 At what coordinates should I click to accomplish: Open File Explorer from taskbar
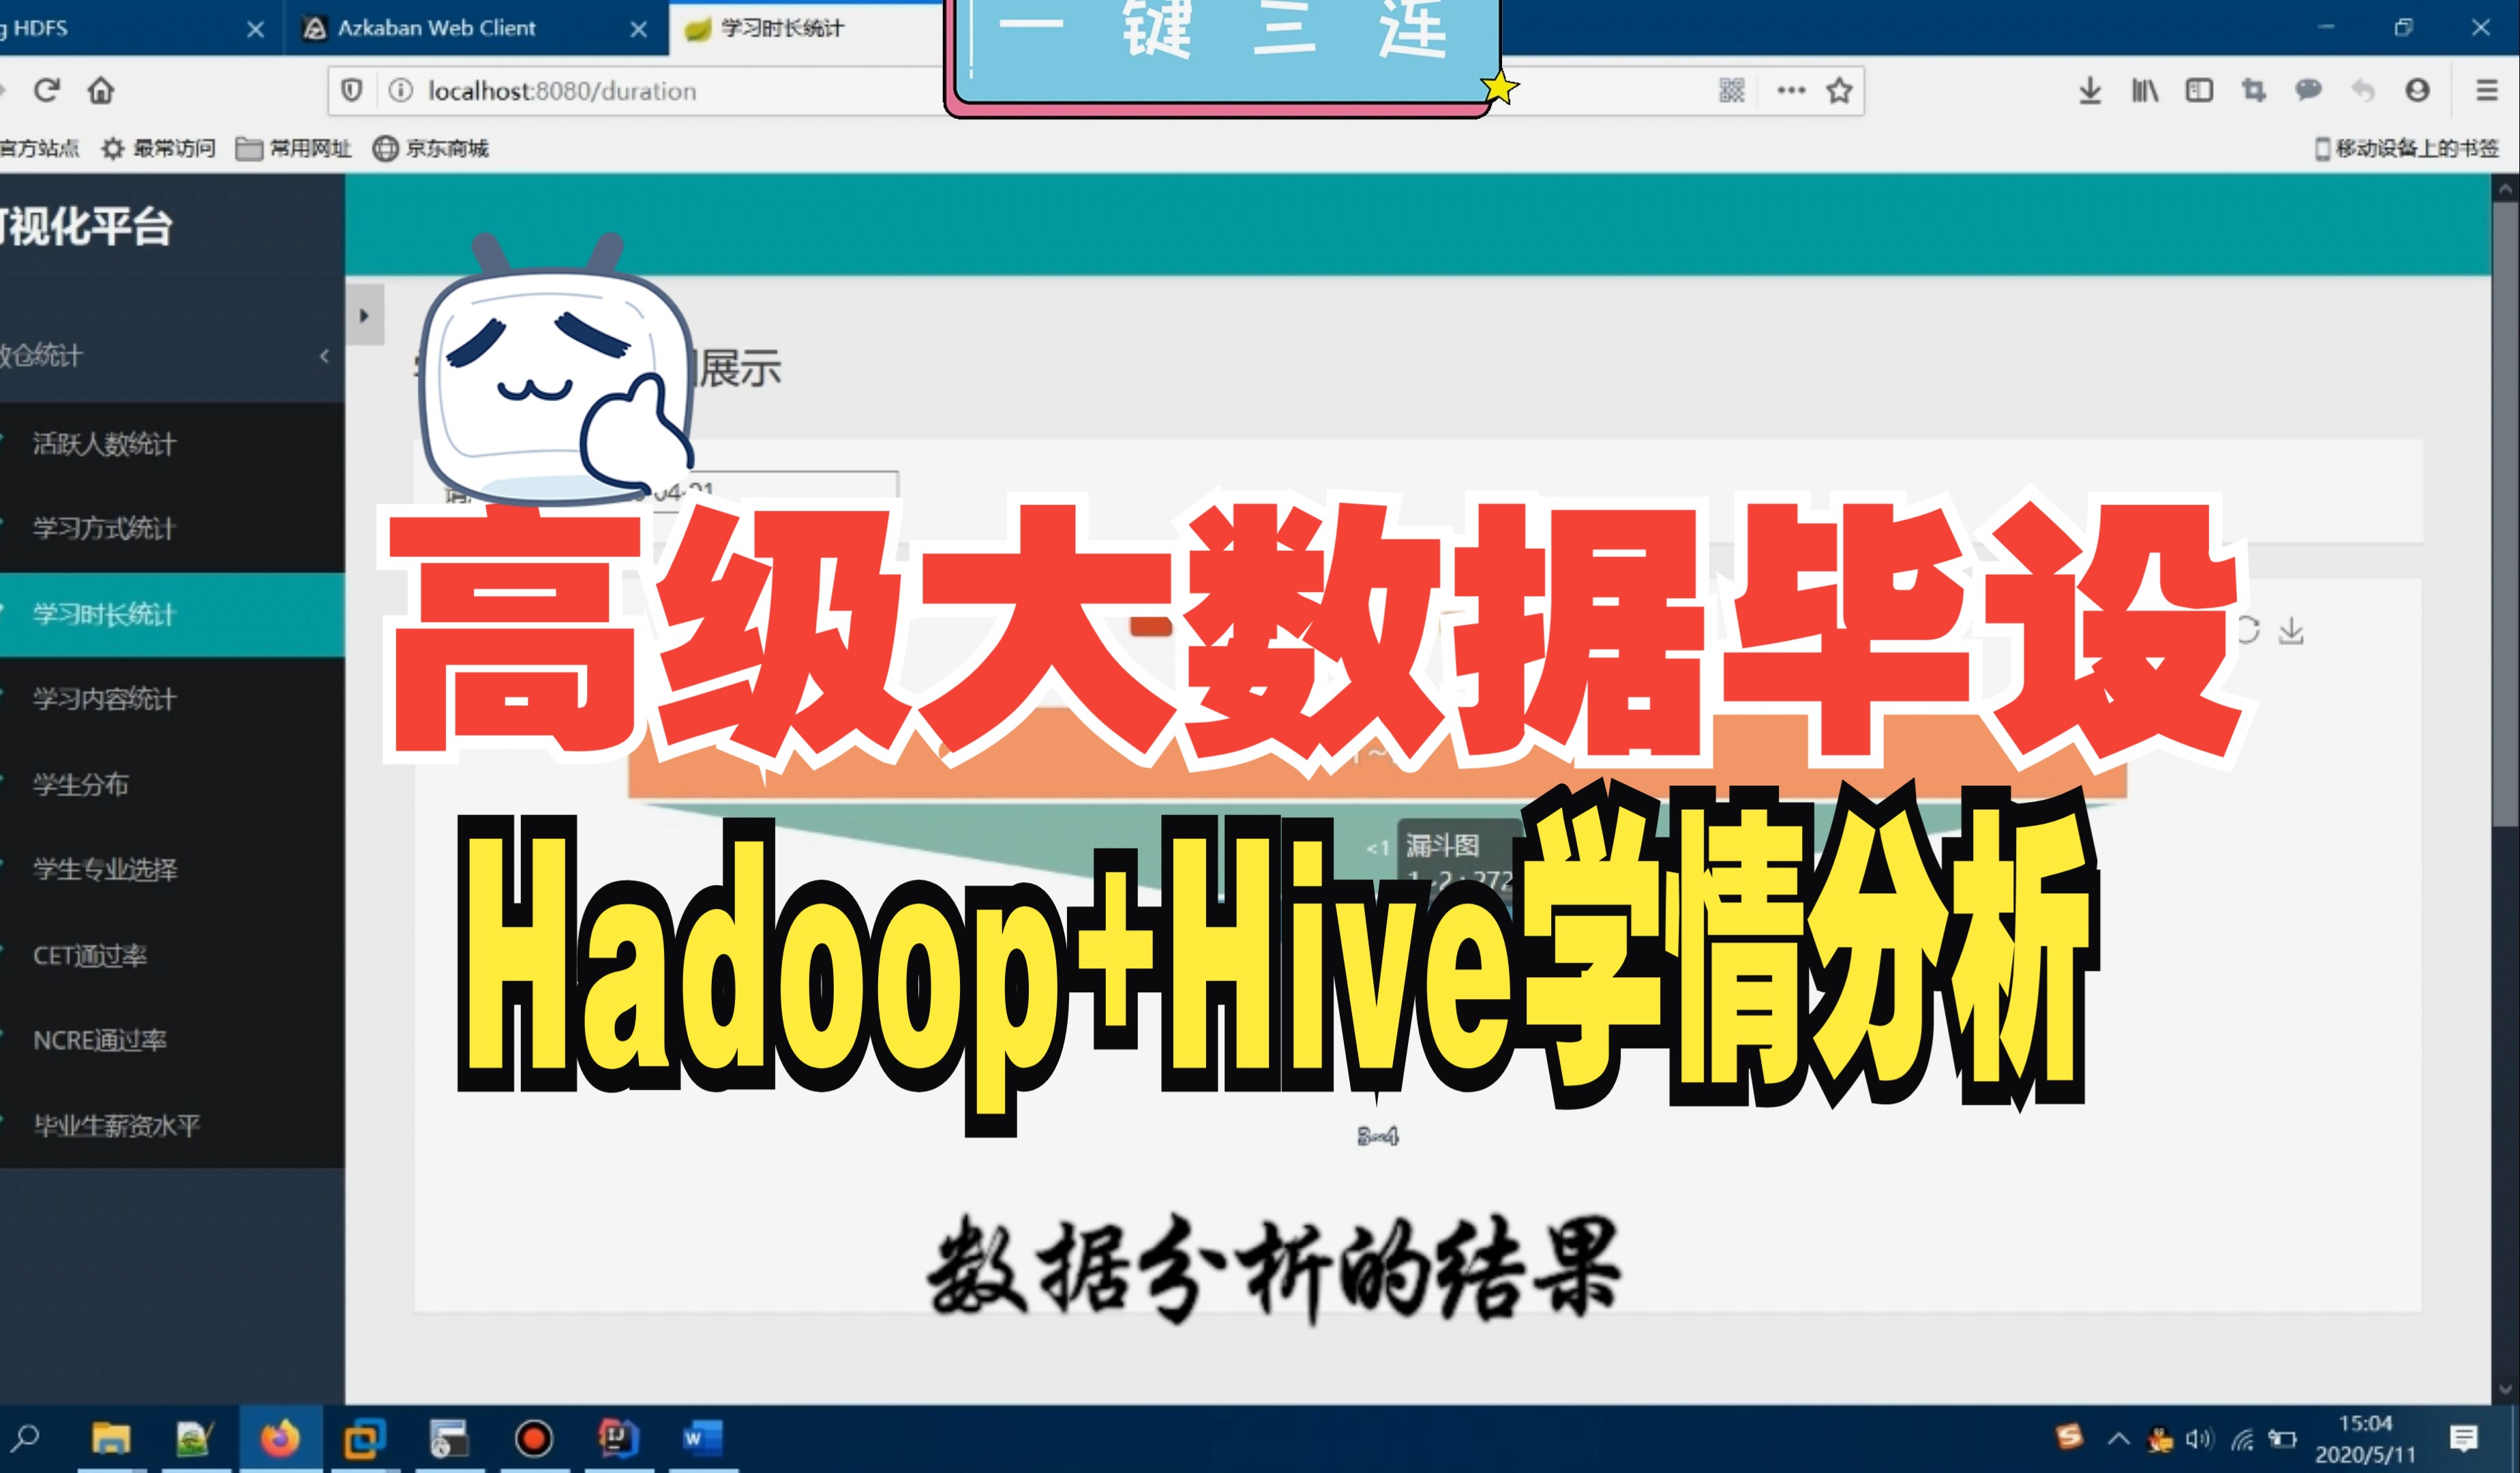(x=111, y=1439)
